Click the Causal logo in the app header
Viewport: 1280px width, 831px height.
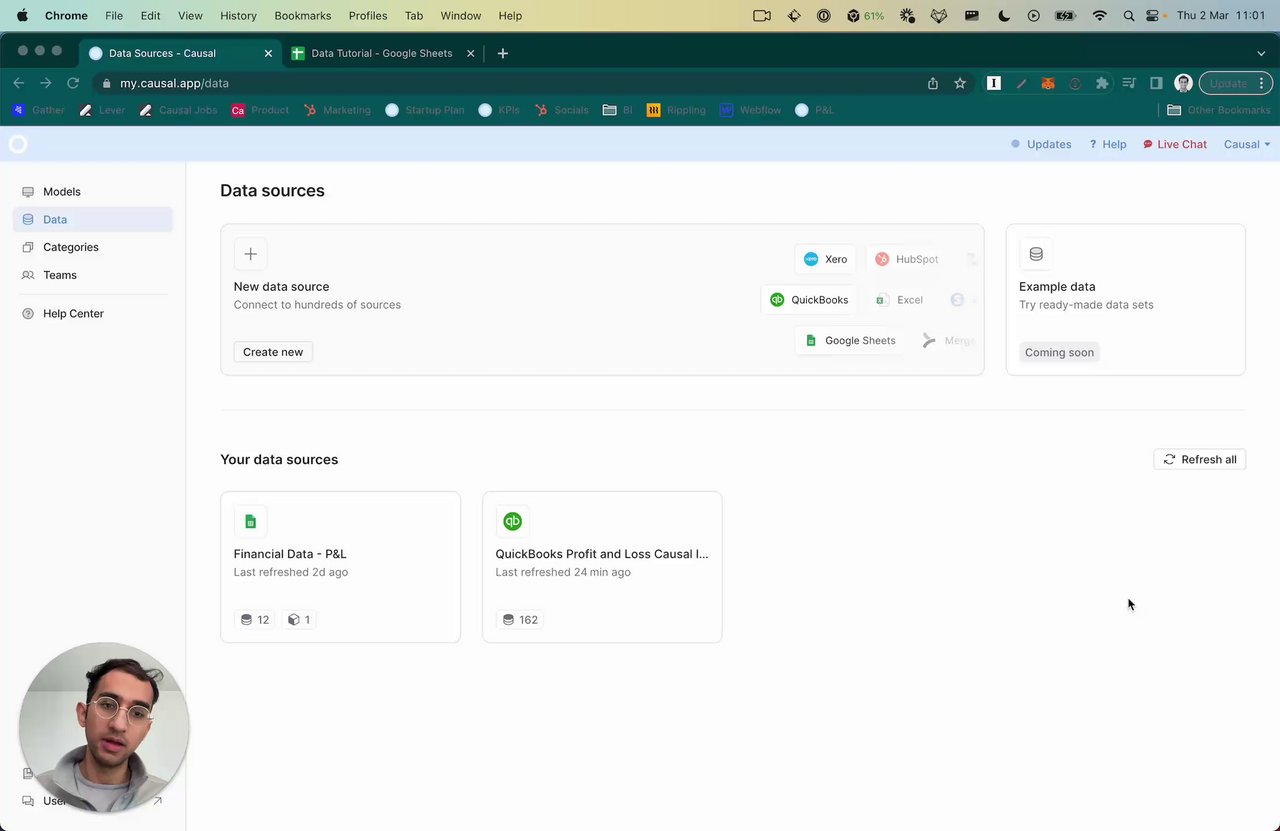pyautogui.click(x=17, y=145)
